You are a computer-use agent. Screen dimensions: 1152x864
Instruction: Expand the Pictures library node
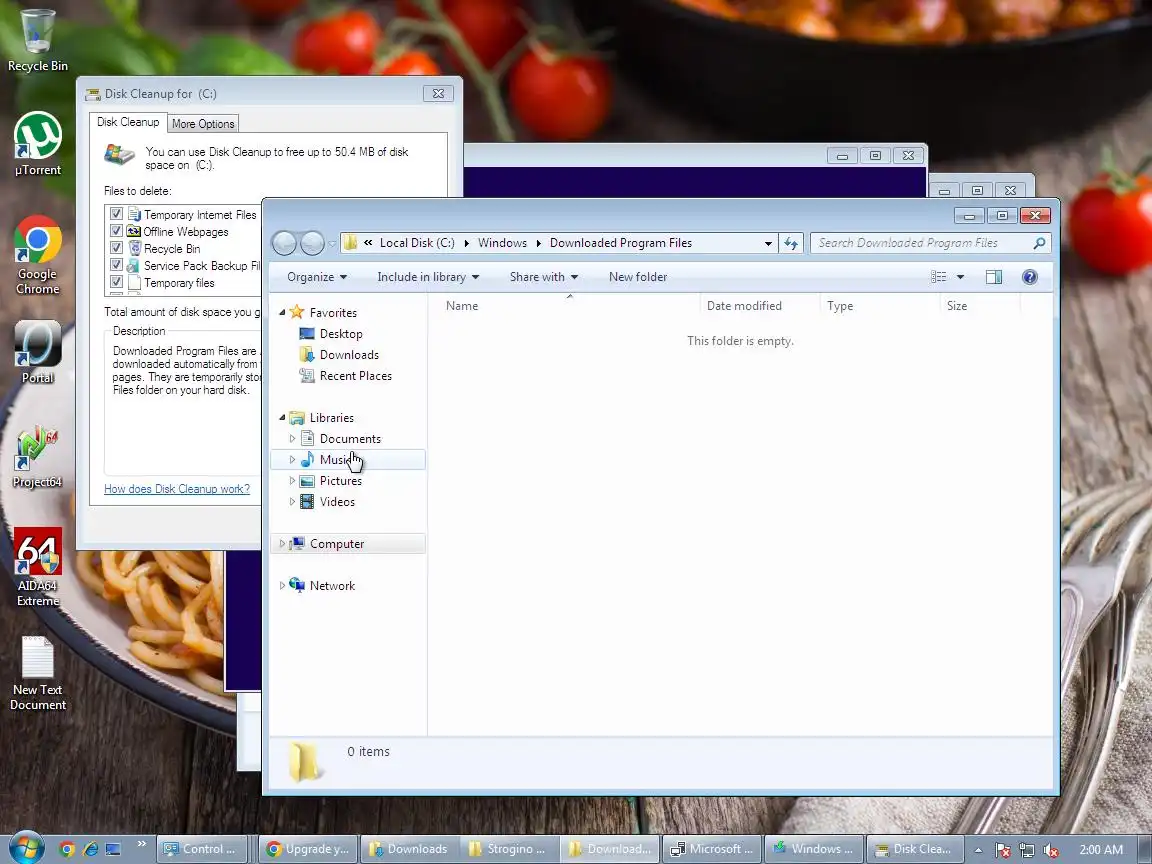coord(292,480)
